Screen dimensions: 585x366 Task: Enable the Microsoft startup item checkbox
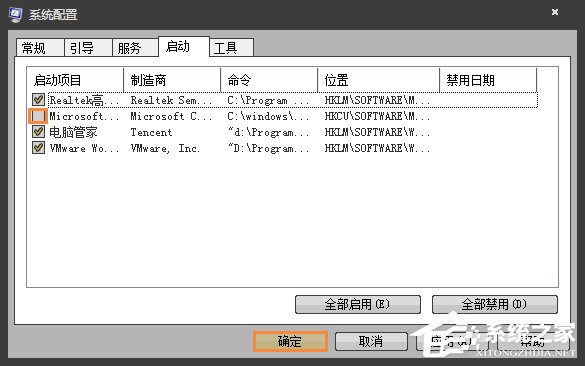pos(38,116)
